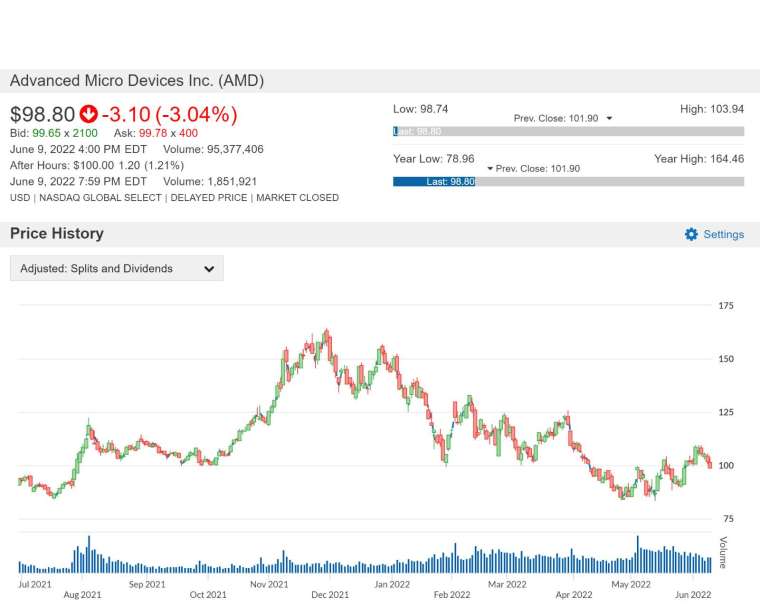
Task: Click the Aug 2021 axis label
Action: (x=82, y=595)
